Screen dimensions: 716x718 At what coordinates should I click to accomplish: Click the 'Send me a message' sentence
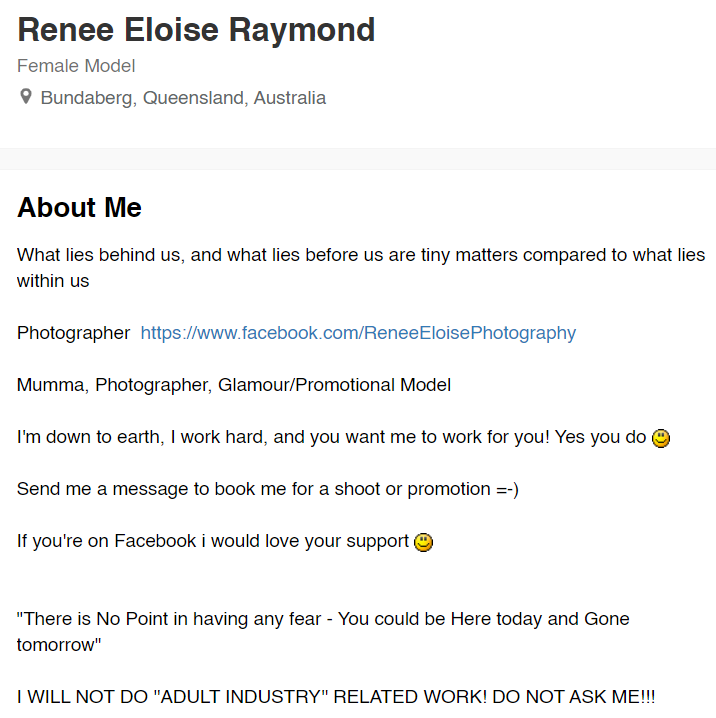[268, 489]
